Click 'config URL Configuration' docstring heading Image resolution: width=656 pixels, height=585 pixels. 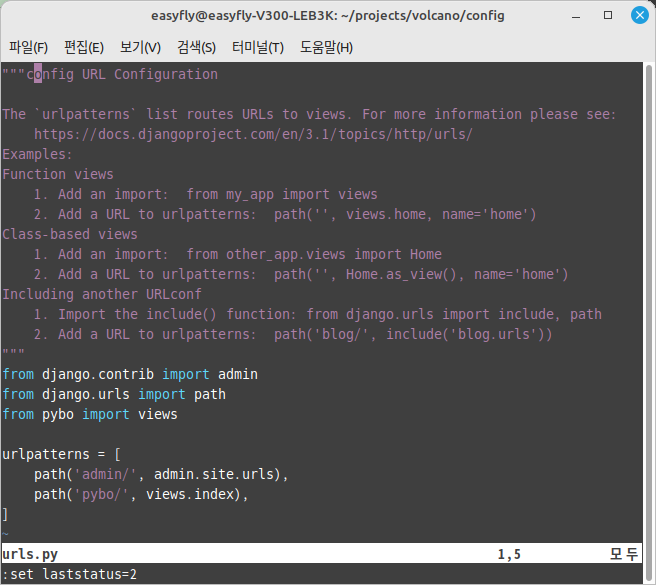click(x=122, y=74)
